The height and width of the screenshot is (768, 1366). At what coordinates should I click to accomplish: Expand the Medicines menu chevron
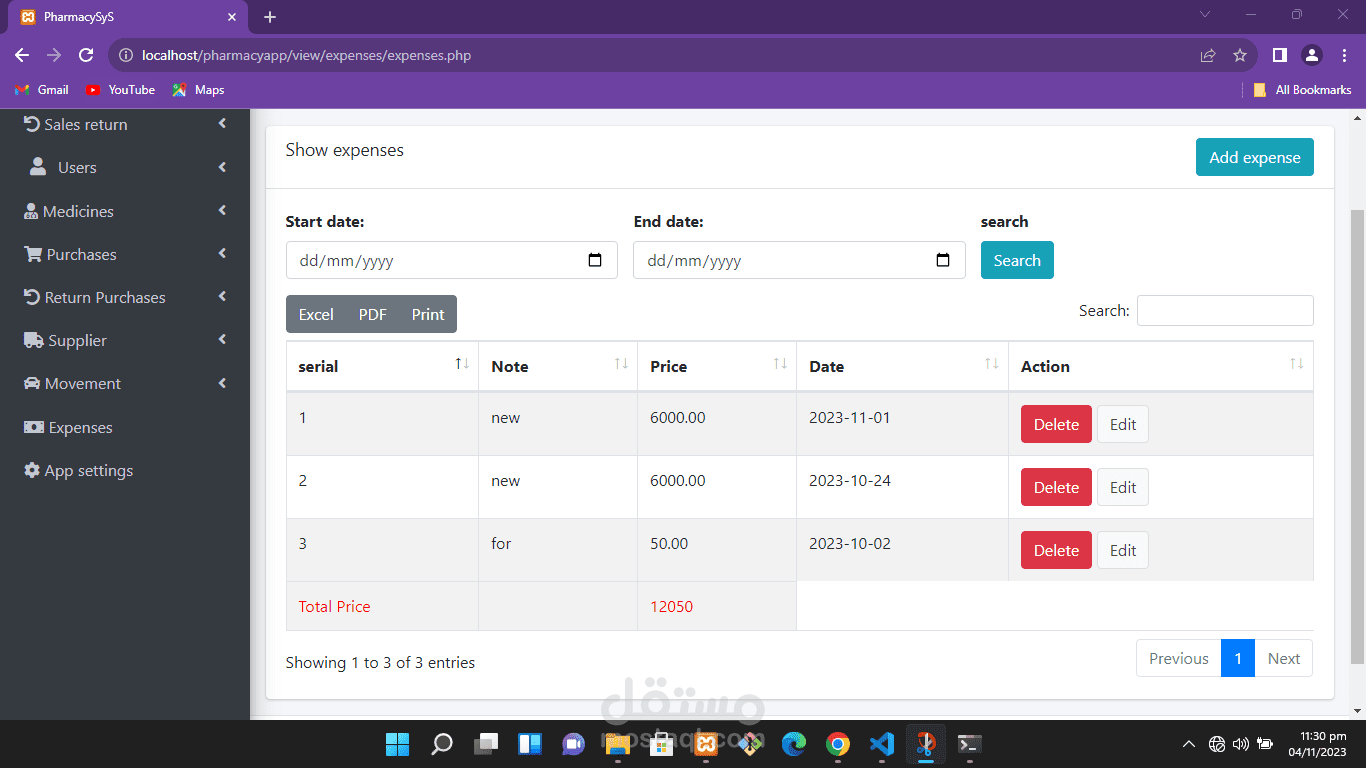pos(222,210)
